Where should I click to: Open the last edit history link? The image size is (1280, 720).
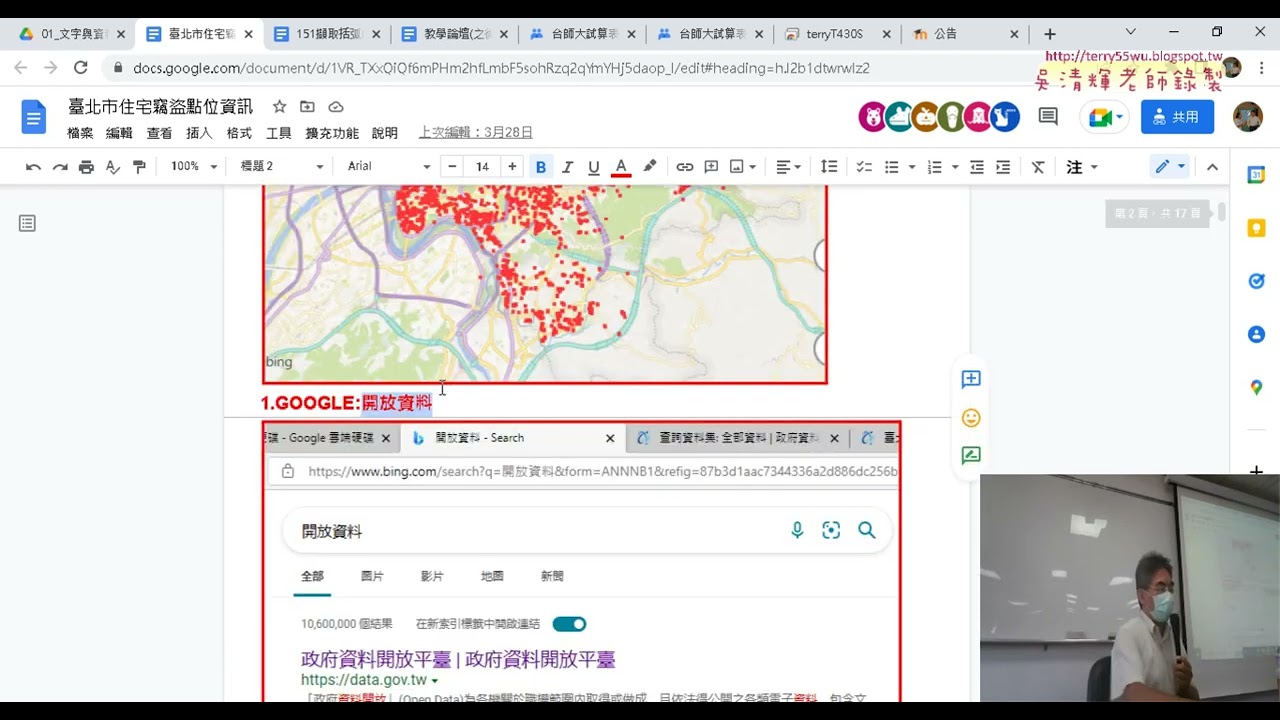point(475,133)
